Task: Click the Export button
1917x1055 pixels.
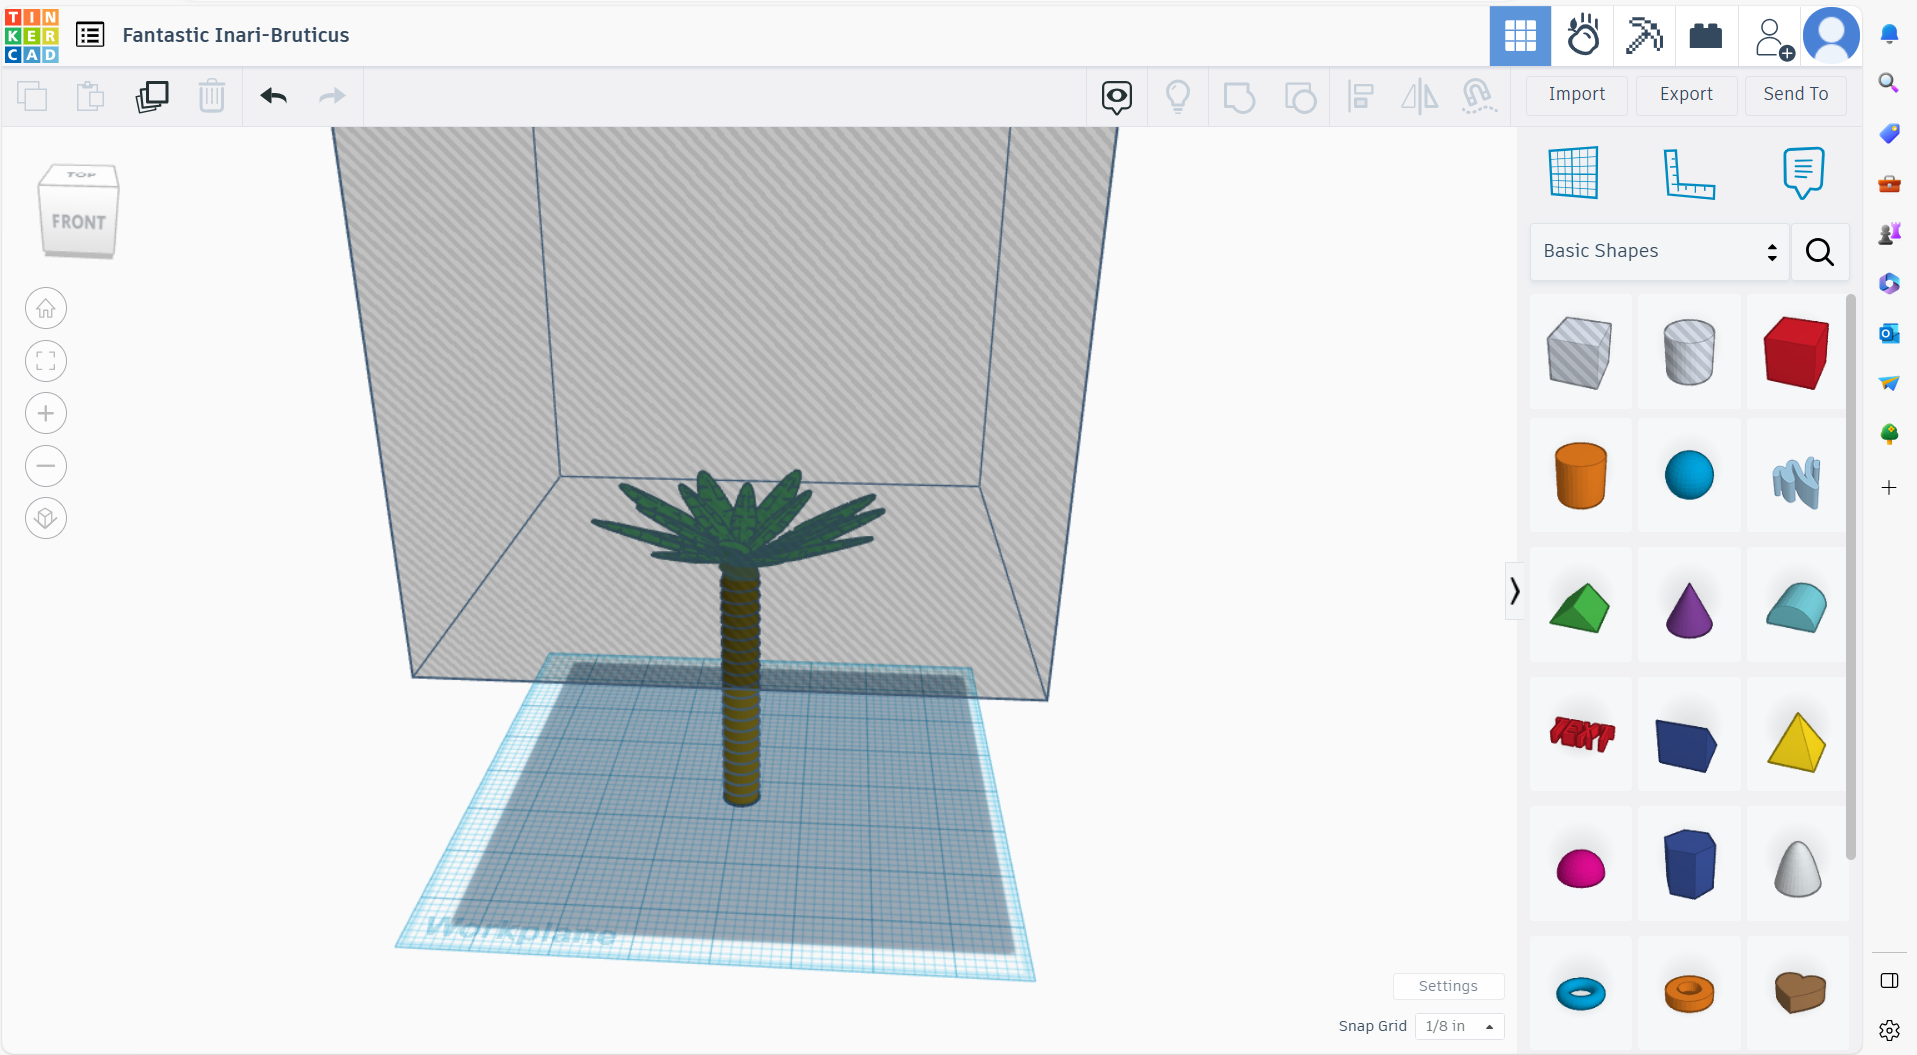Action: 1686,94
